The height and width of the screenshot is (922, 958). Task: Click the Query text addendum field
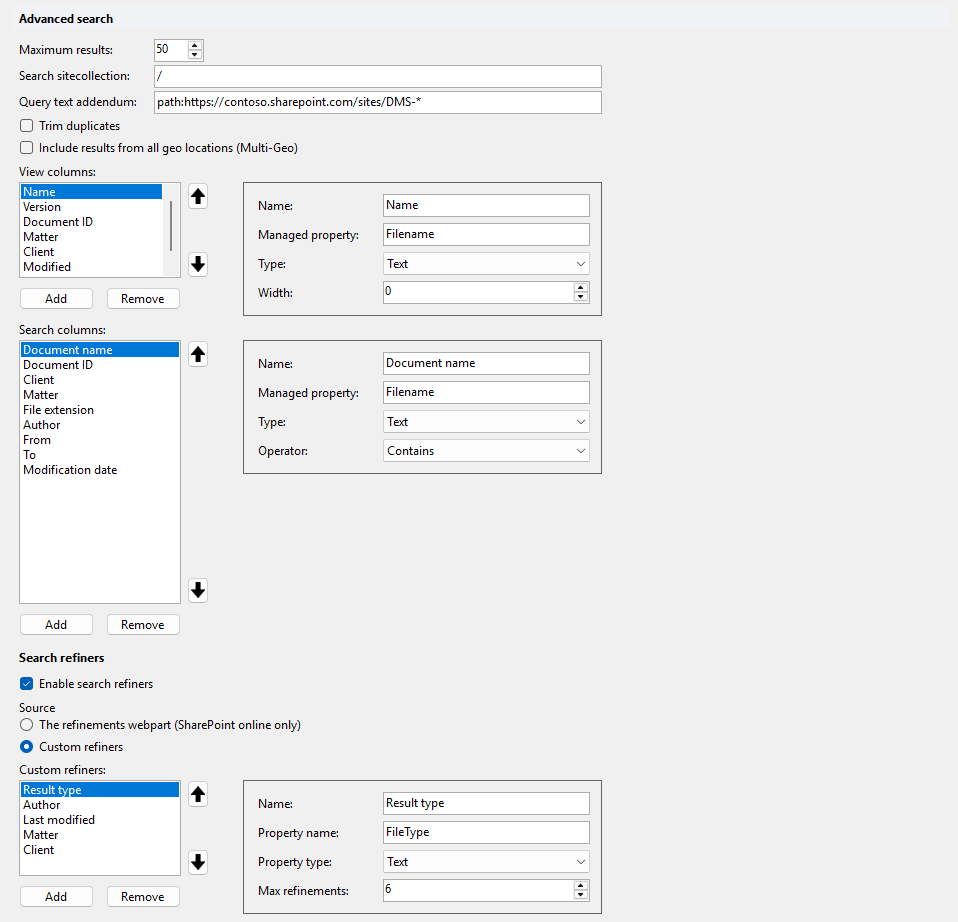point(378,103)
